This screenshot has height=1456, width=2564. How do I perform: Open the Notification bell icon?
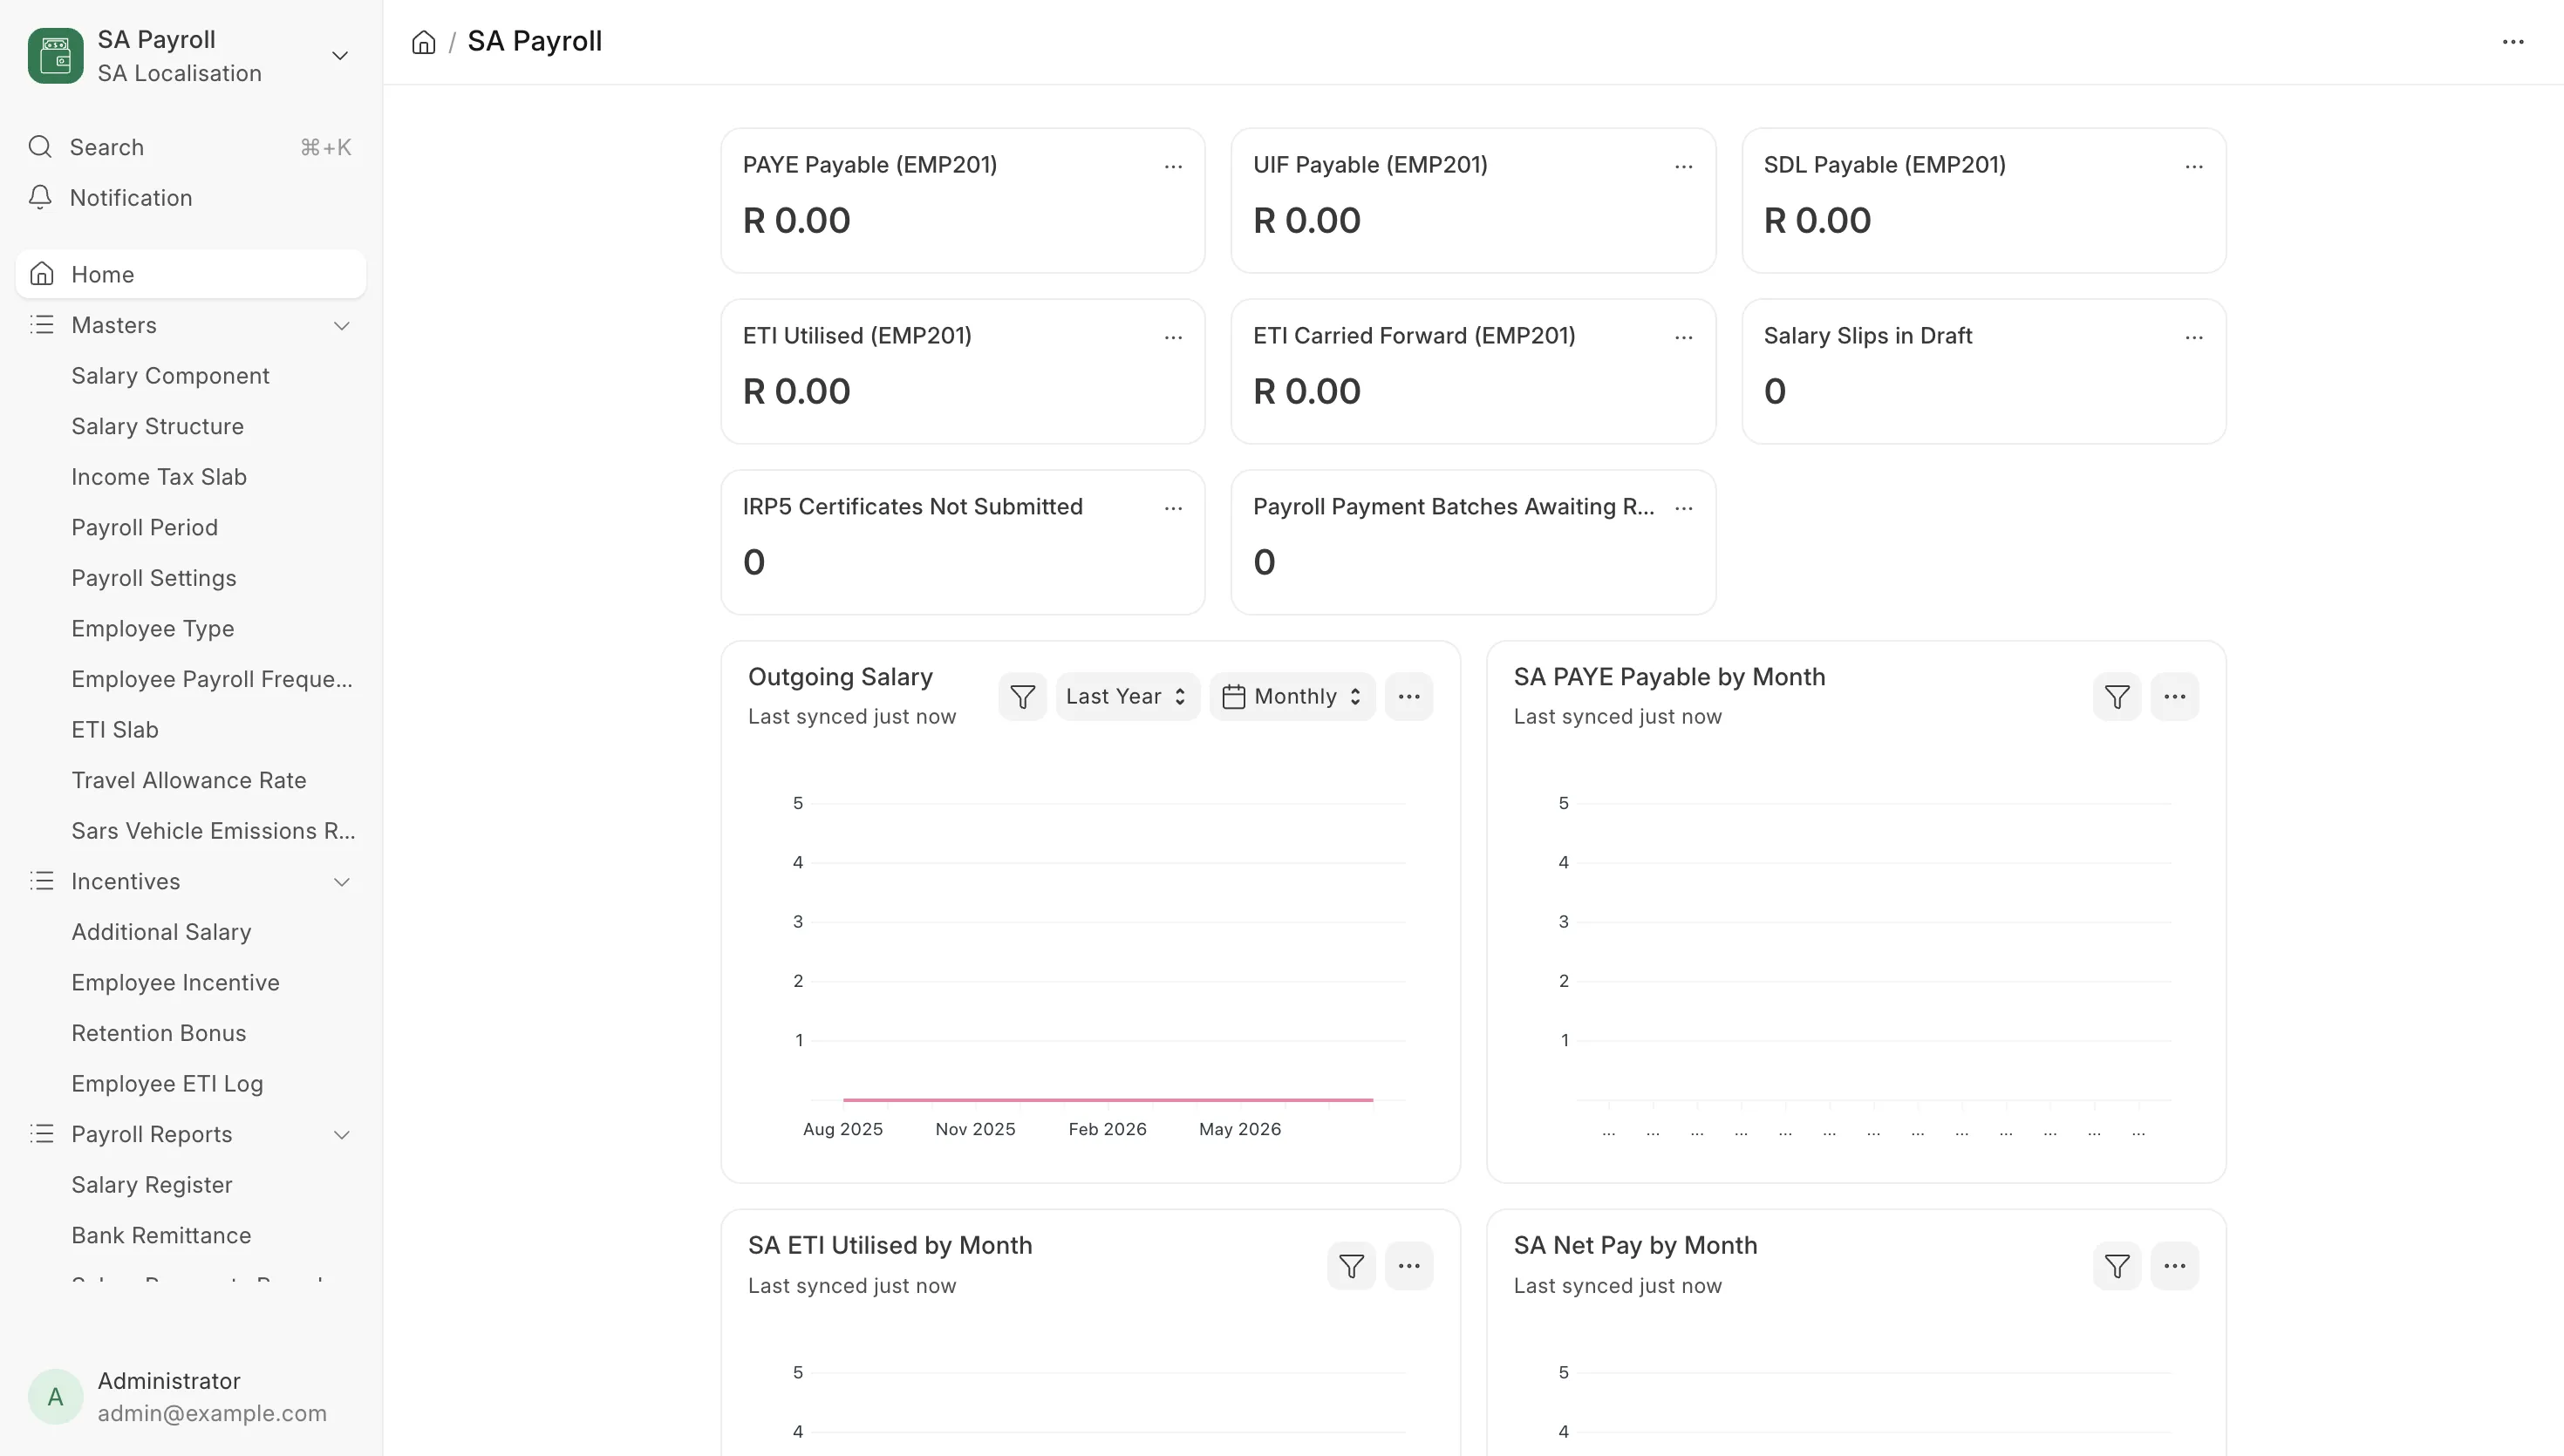point(40,198)
